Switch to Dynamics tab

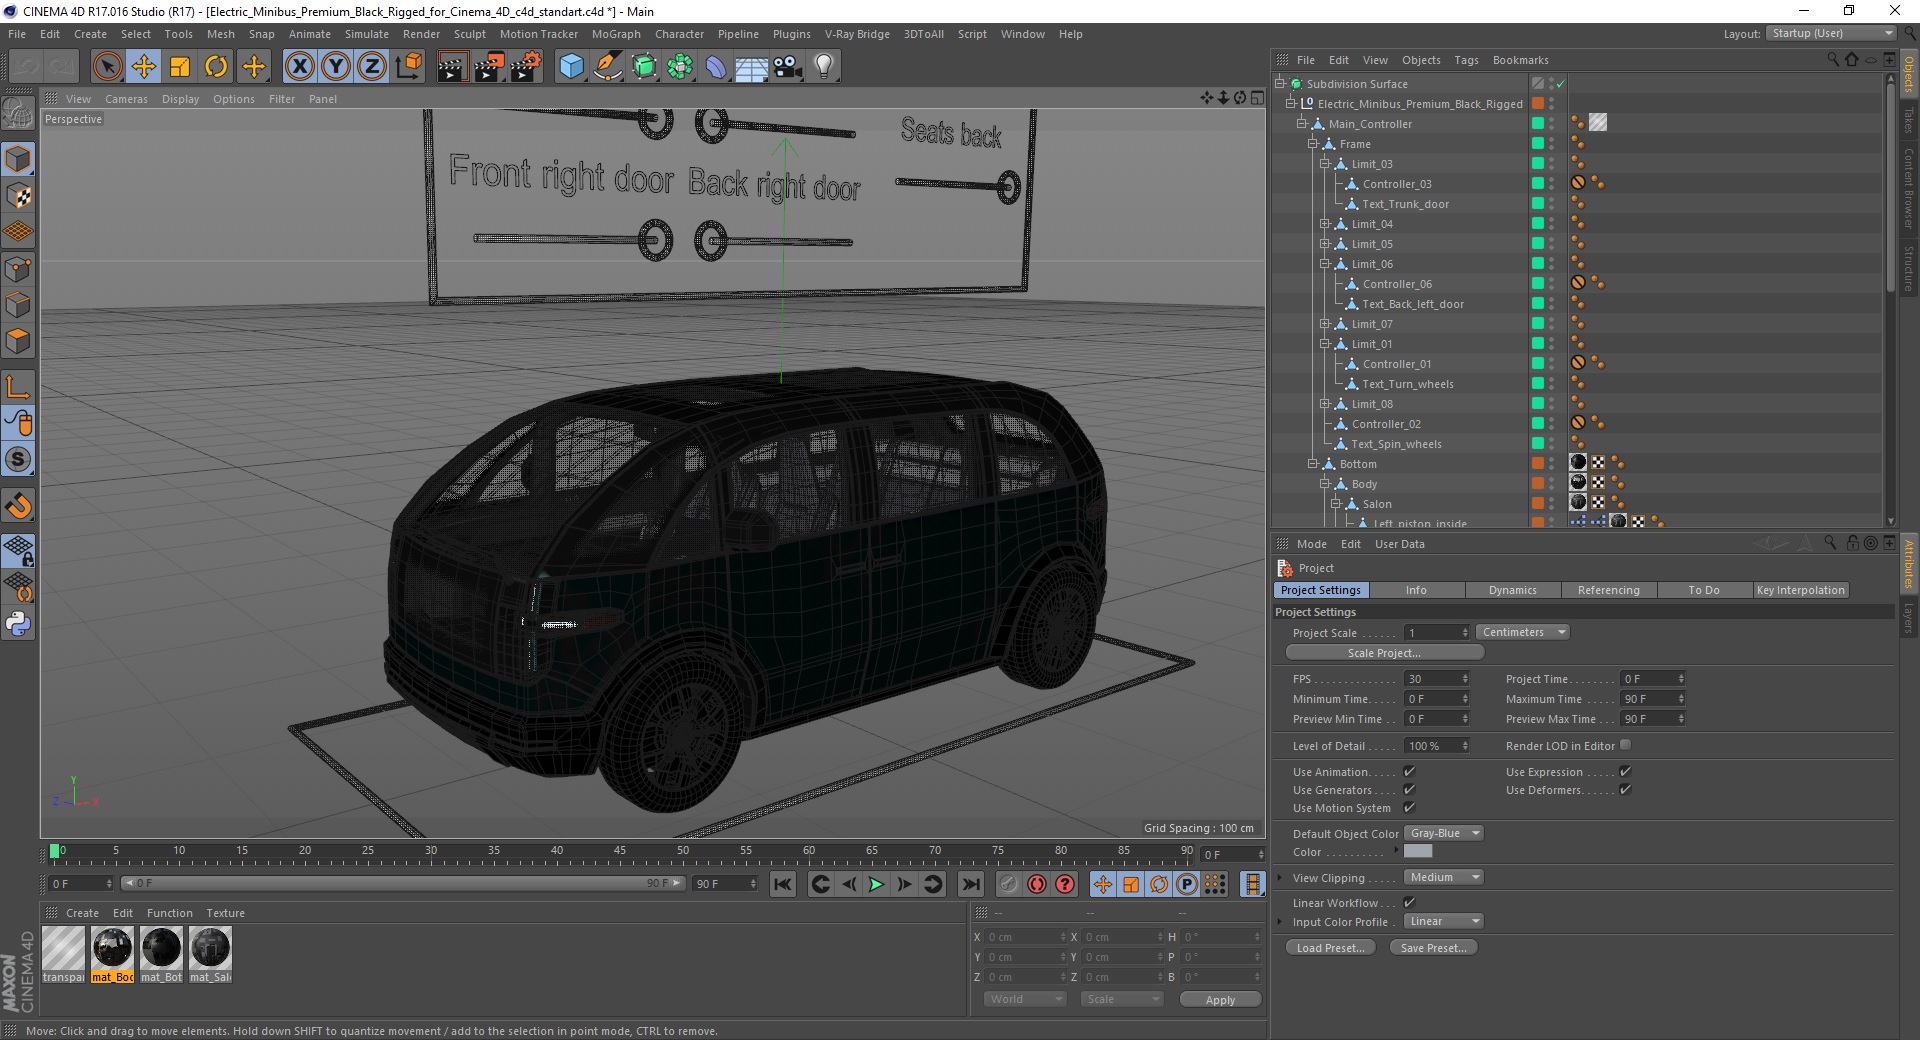pos(1512,590)
